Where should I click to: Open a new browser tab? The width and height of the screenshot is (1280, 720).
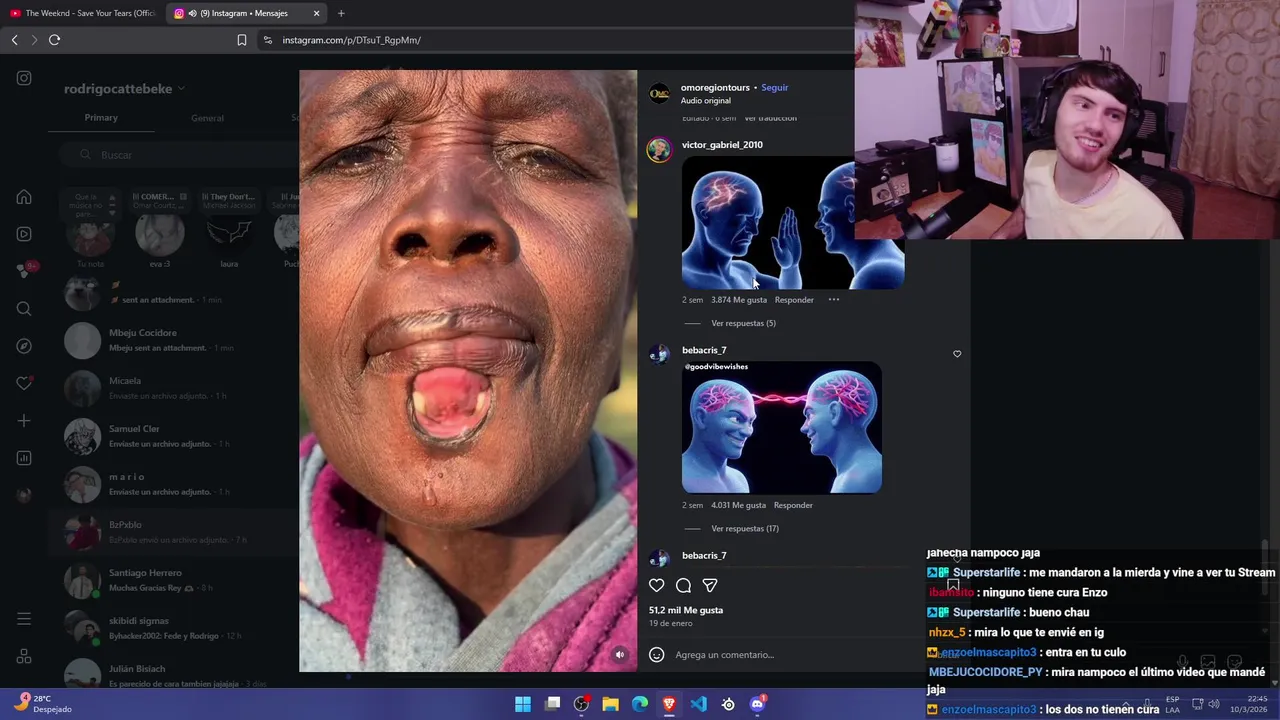click(341, 13)
